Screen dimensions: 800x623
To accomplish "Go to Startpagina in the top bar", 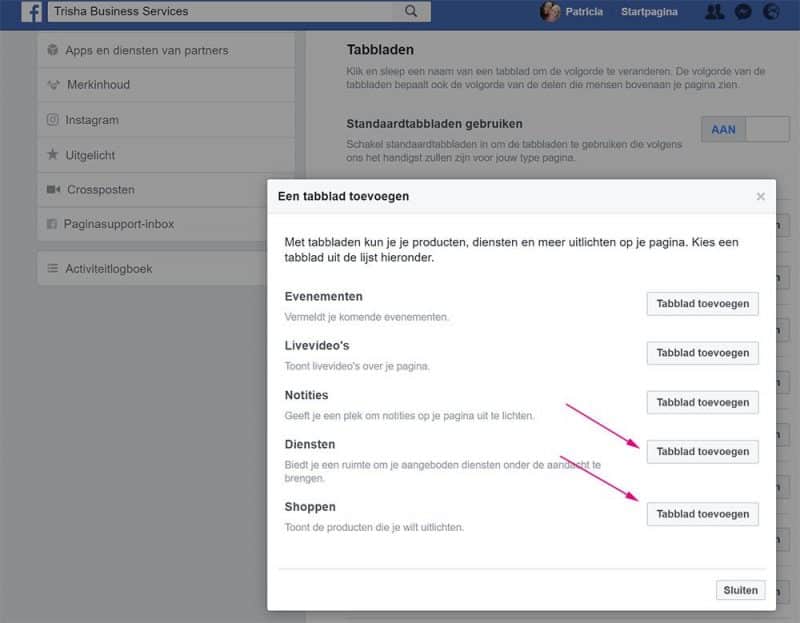I will pyautogui.click(x=649, y=12).
